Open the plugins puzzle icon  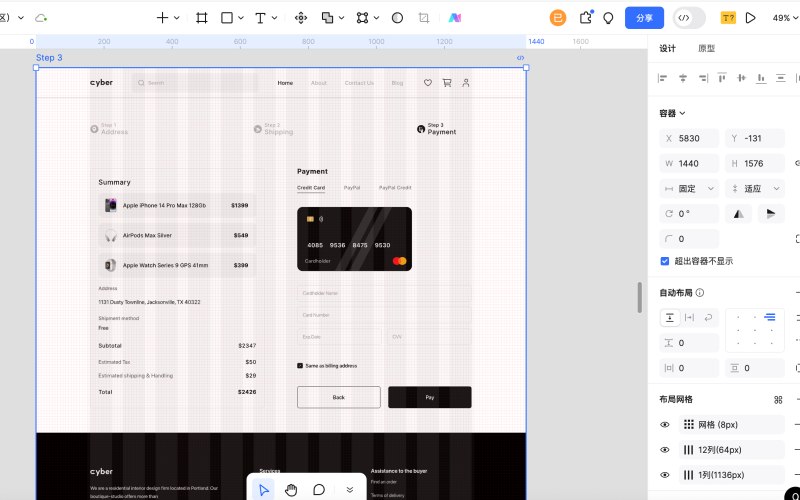[586, 18]
